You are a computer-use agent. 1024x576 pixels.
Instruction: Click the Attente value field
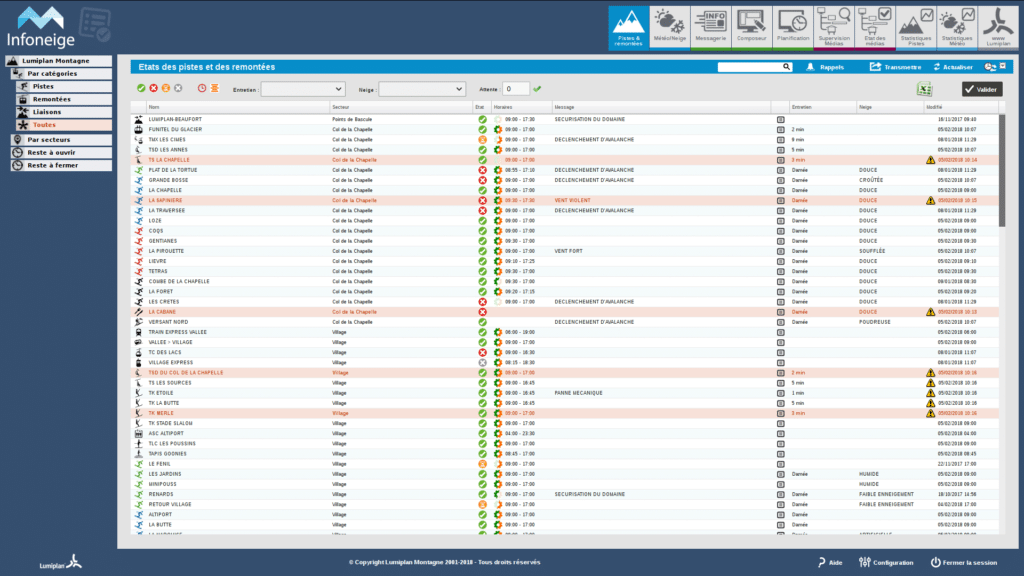[x=515, y=89]
